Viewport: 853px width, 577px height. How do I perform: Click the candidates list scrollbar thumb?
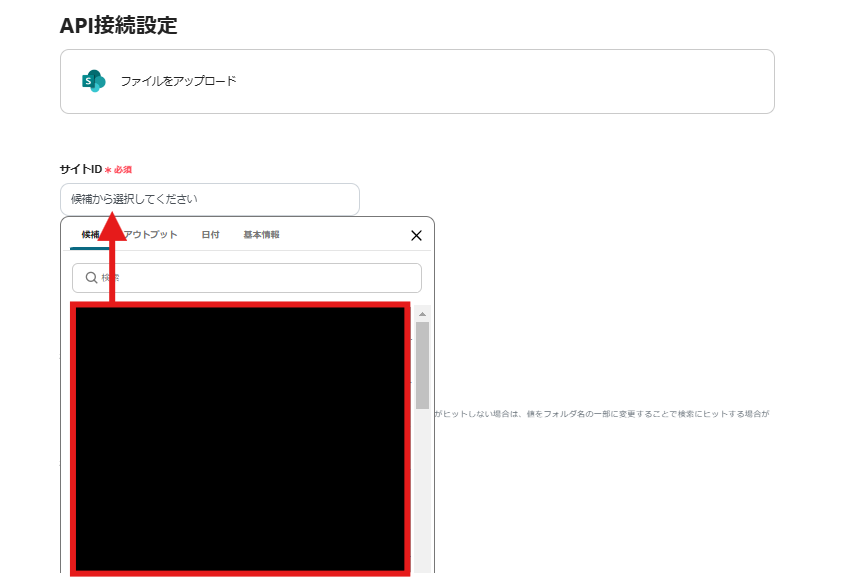[x=422, y=365]
